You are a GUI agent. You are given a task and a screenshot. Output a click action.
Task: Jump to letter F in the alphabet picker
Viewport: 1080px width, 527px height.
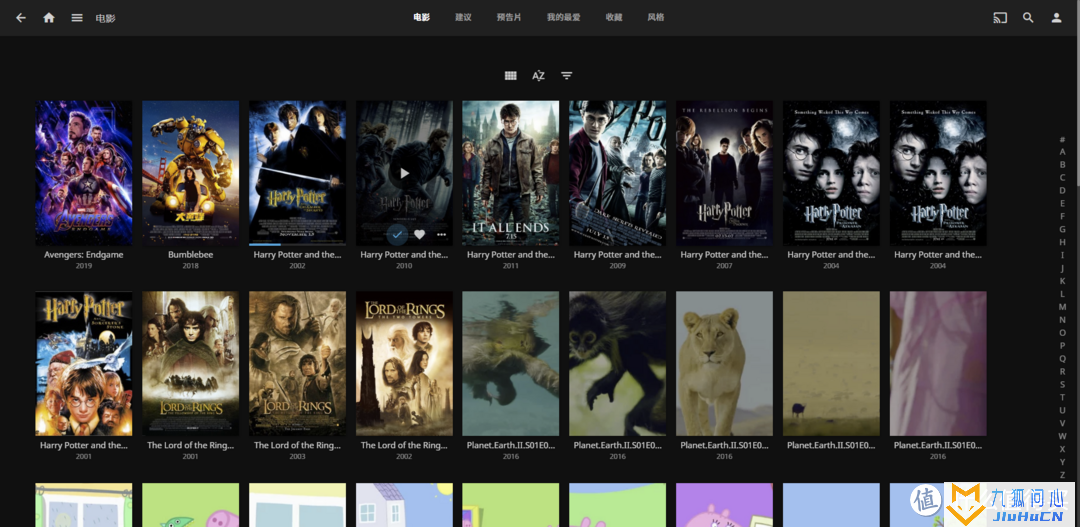[1063, 216]
